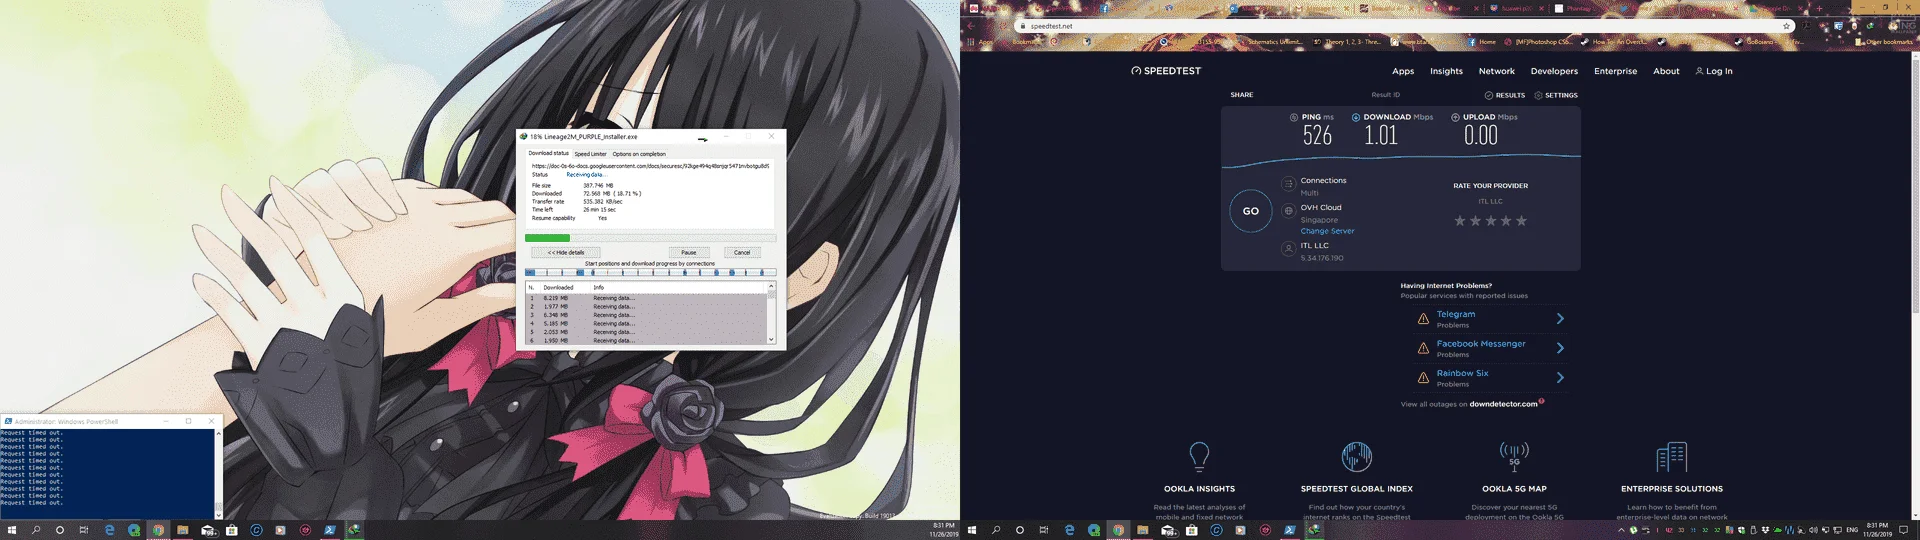
Task: Click the Ookla 5G Map icon
Action: [x=1514, y=456]
